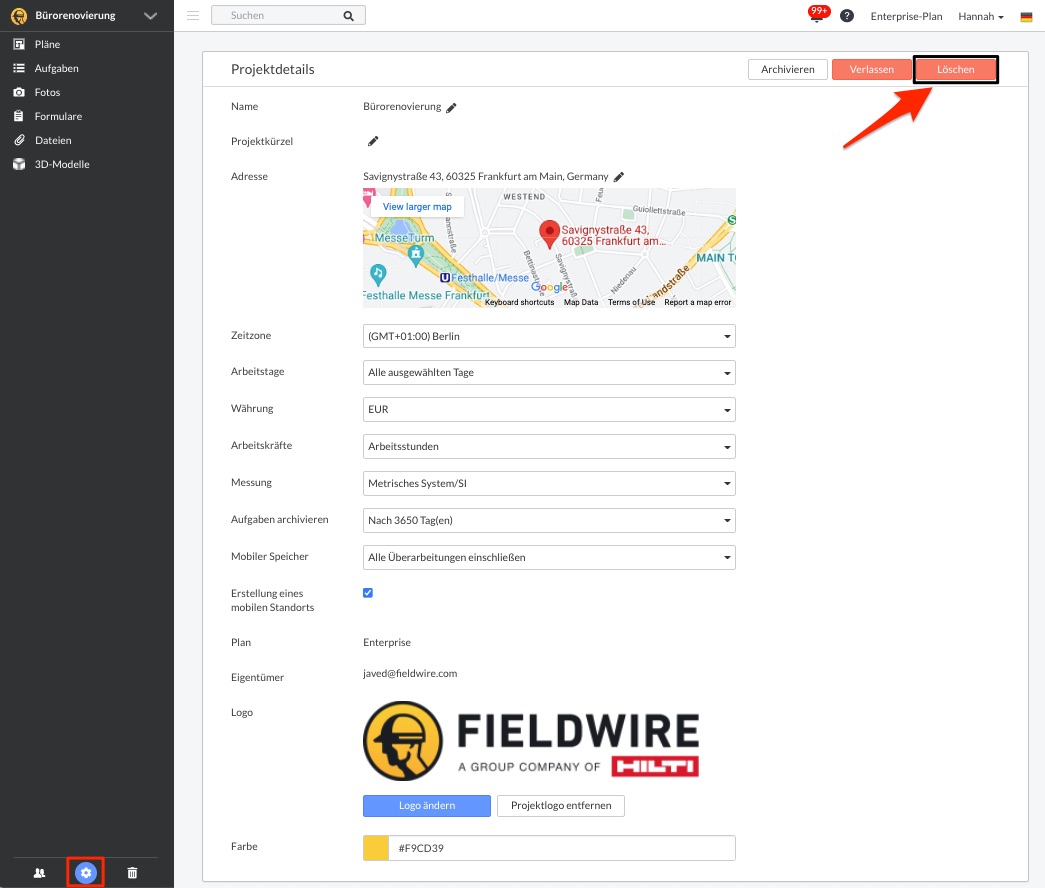Image resolution: width=1045 pixels, height=888 pixels.
Task: Click the Löschen button
Action: point(956,69)
